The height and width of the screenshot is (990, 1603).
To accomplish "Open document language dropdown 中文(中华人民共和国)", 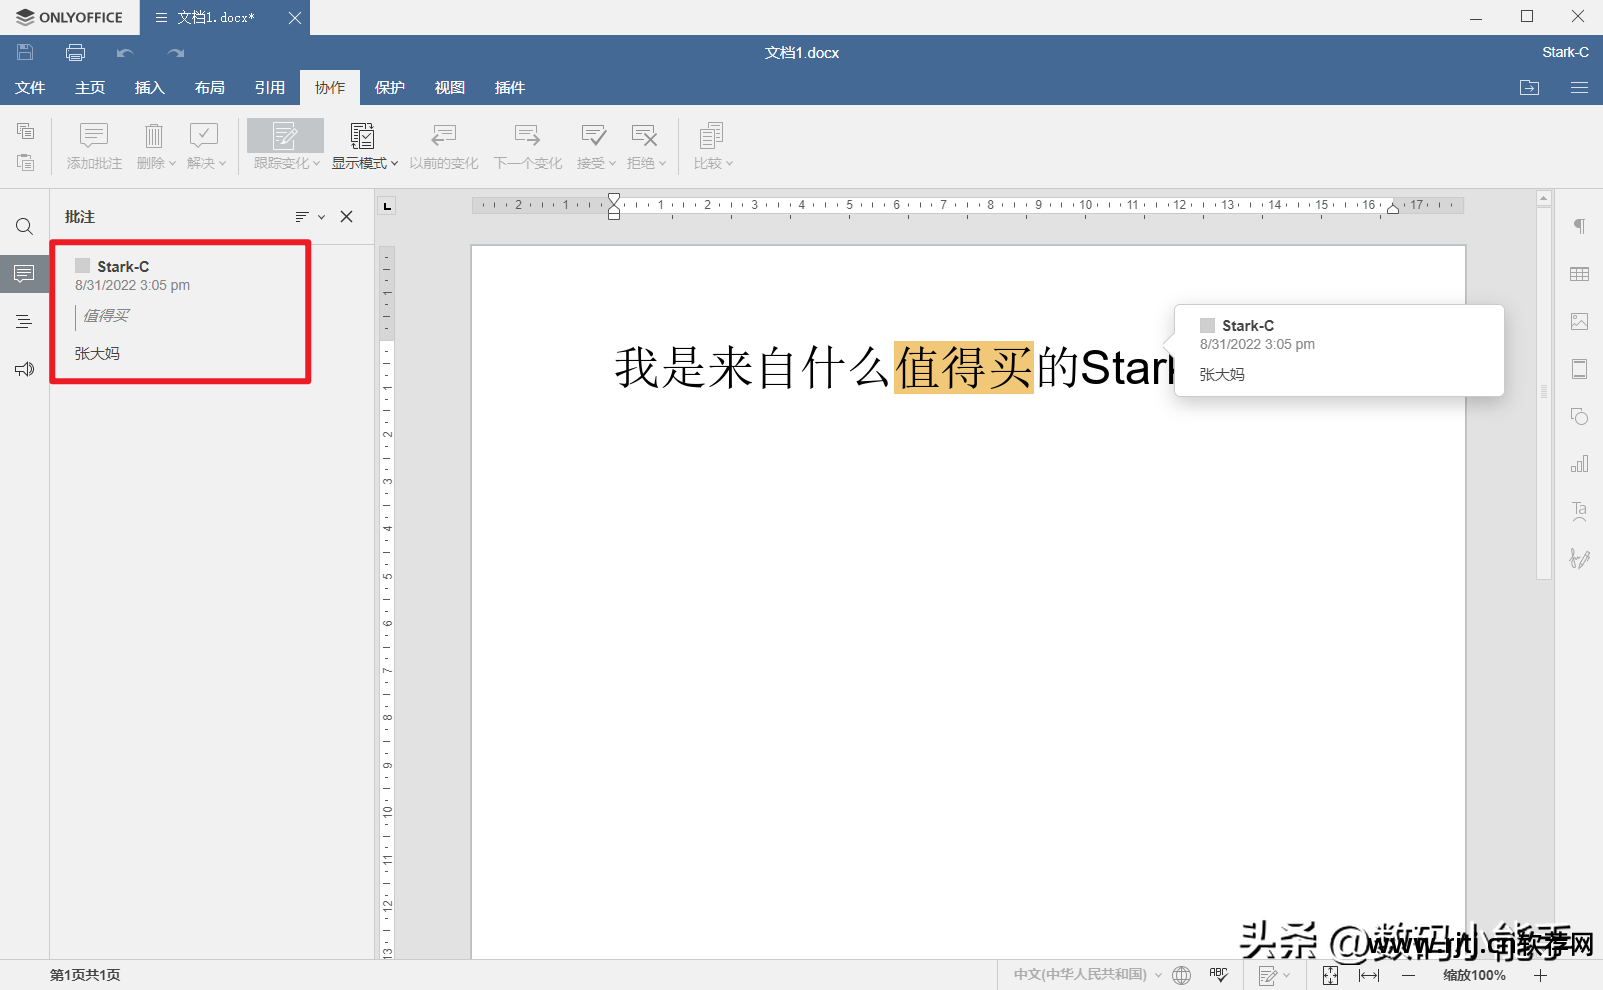I will tap(1087, 975).
